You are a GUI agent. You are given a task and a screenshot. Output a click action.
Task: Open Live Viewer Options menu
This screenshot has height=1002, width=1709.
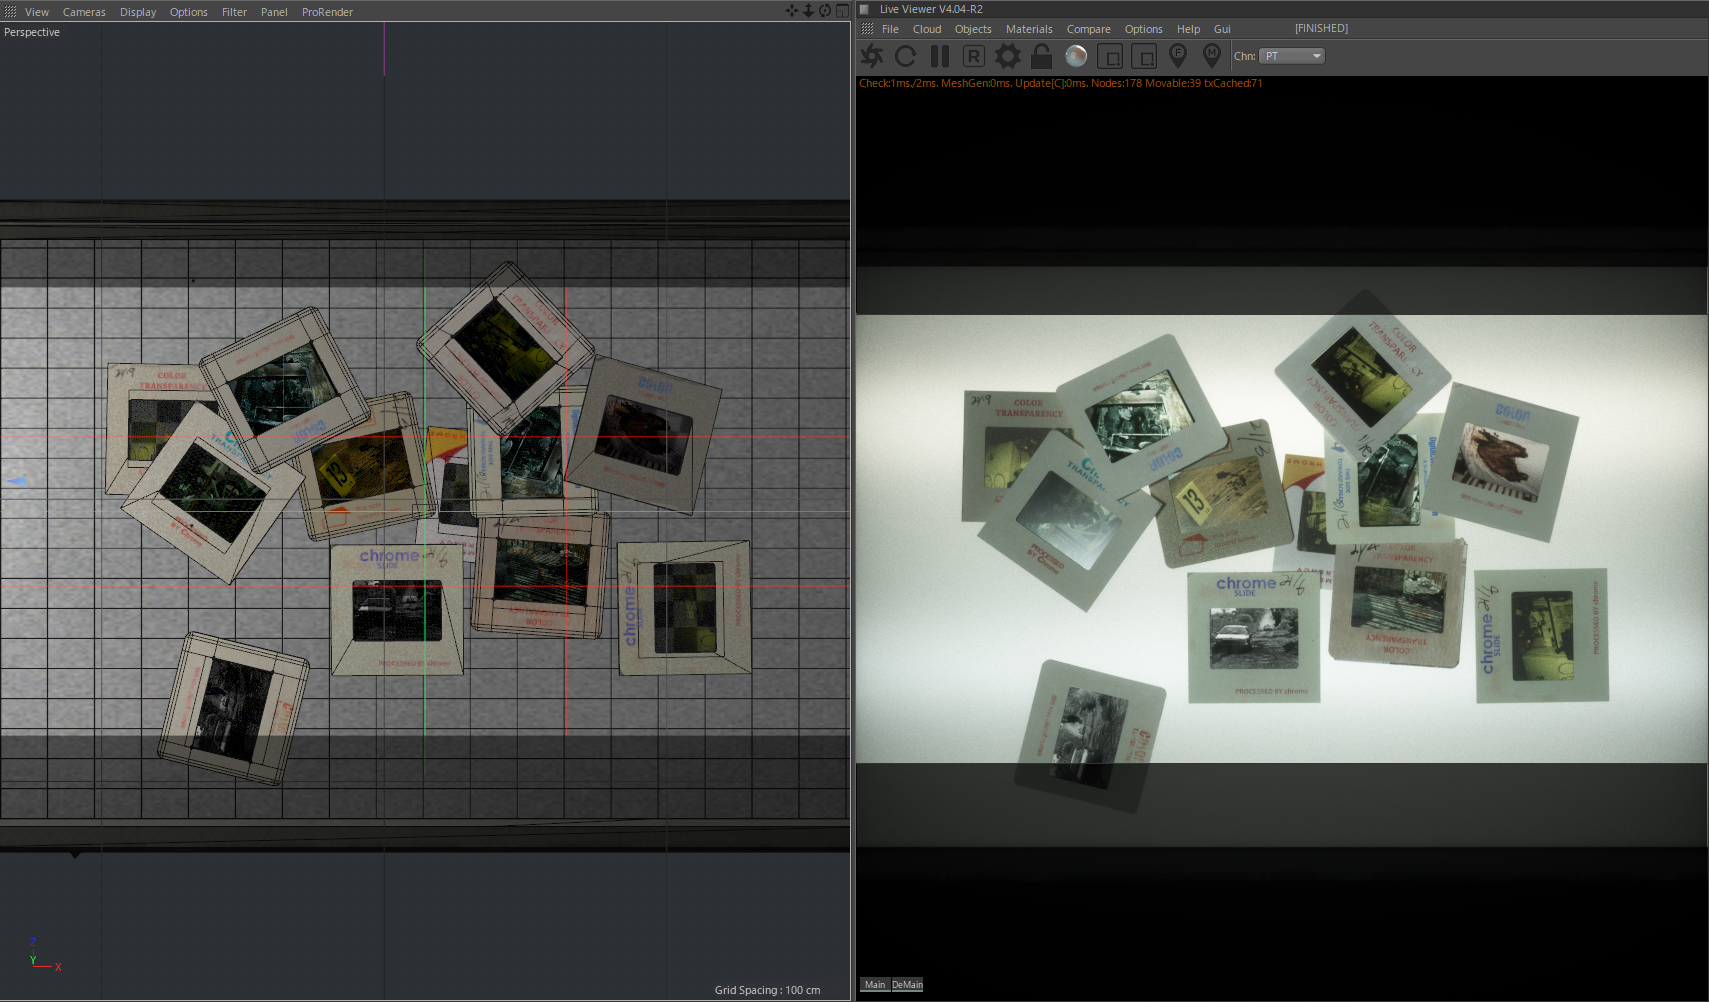pos(1143,29)
